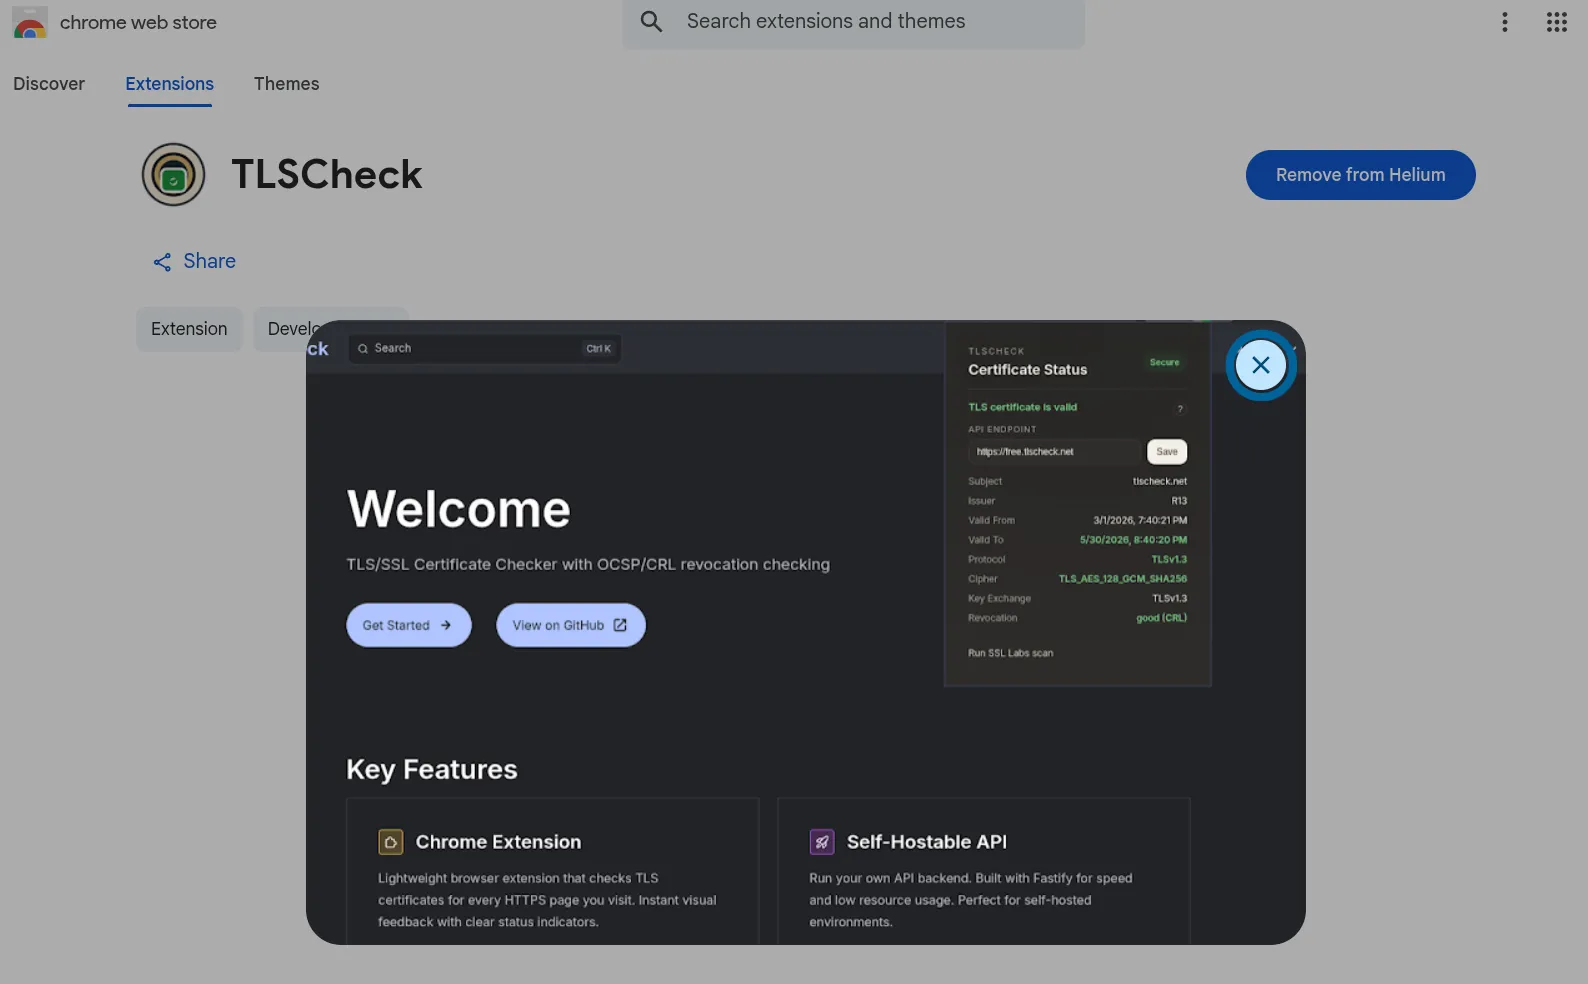Click the Share icon

(162, 262)
